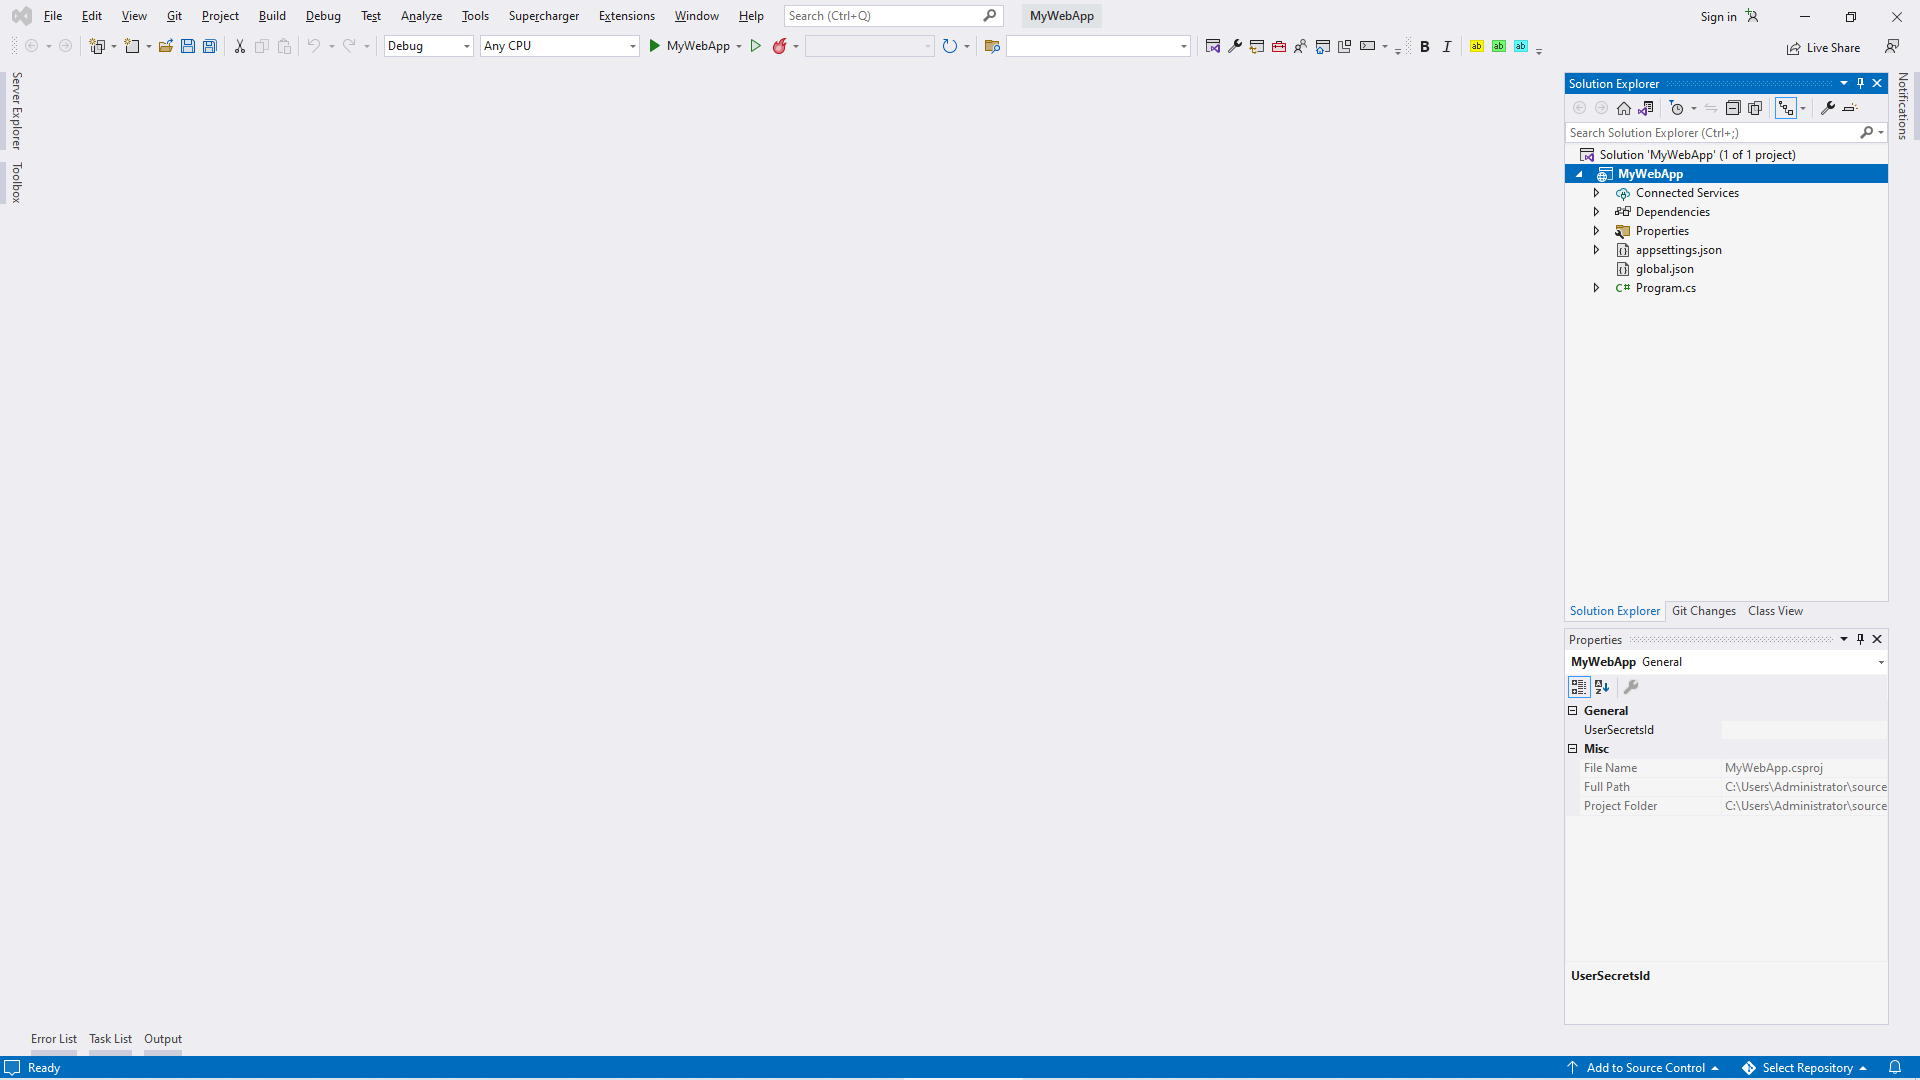Click the Live Share button
1920x1080 pixels.
point(1824,48)
